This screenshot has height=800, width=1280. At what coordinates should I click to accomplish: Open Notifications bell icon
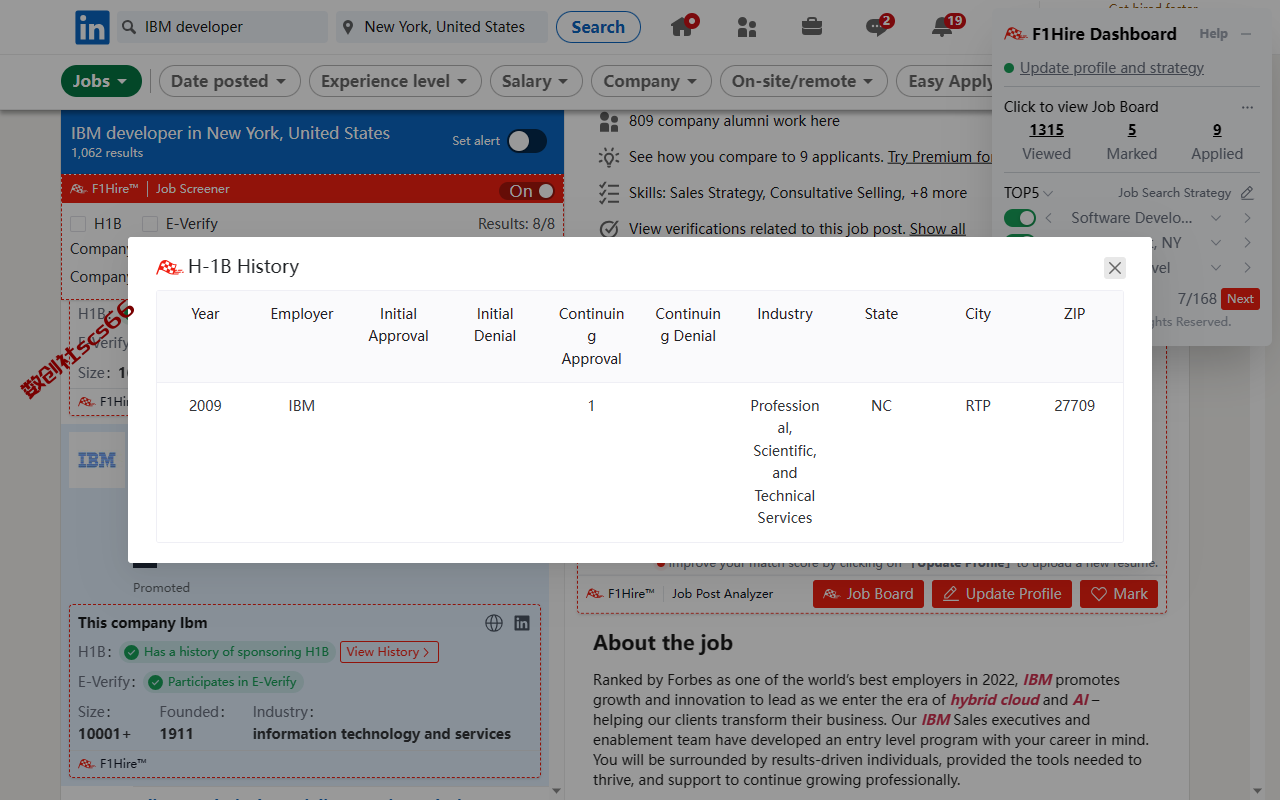pos(942,27)
